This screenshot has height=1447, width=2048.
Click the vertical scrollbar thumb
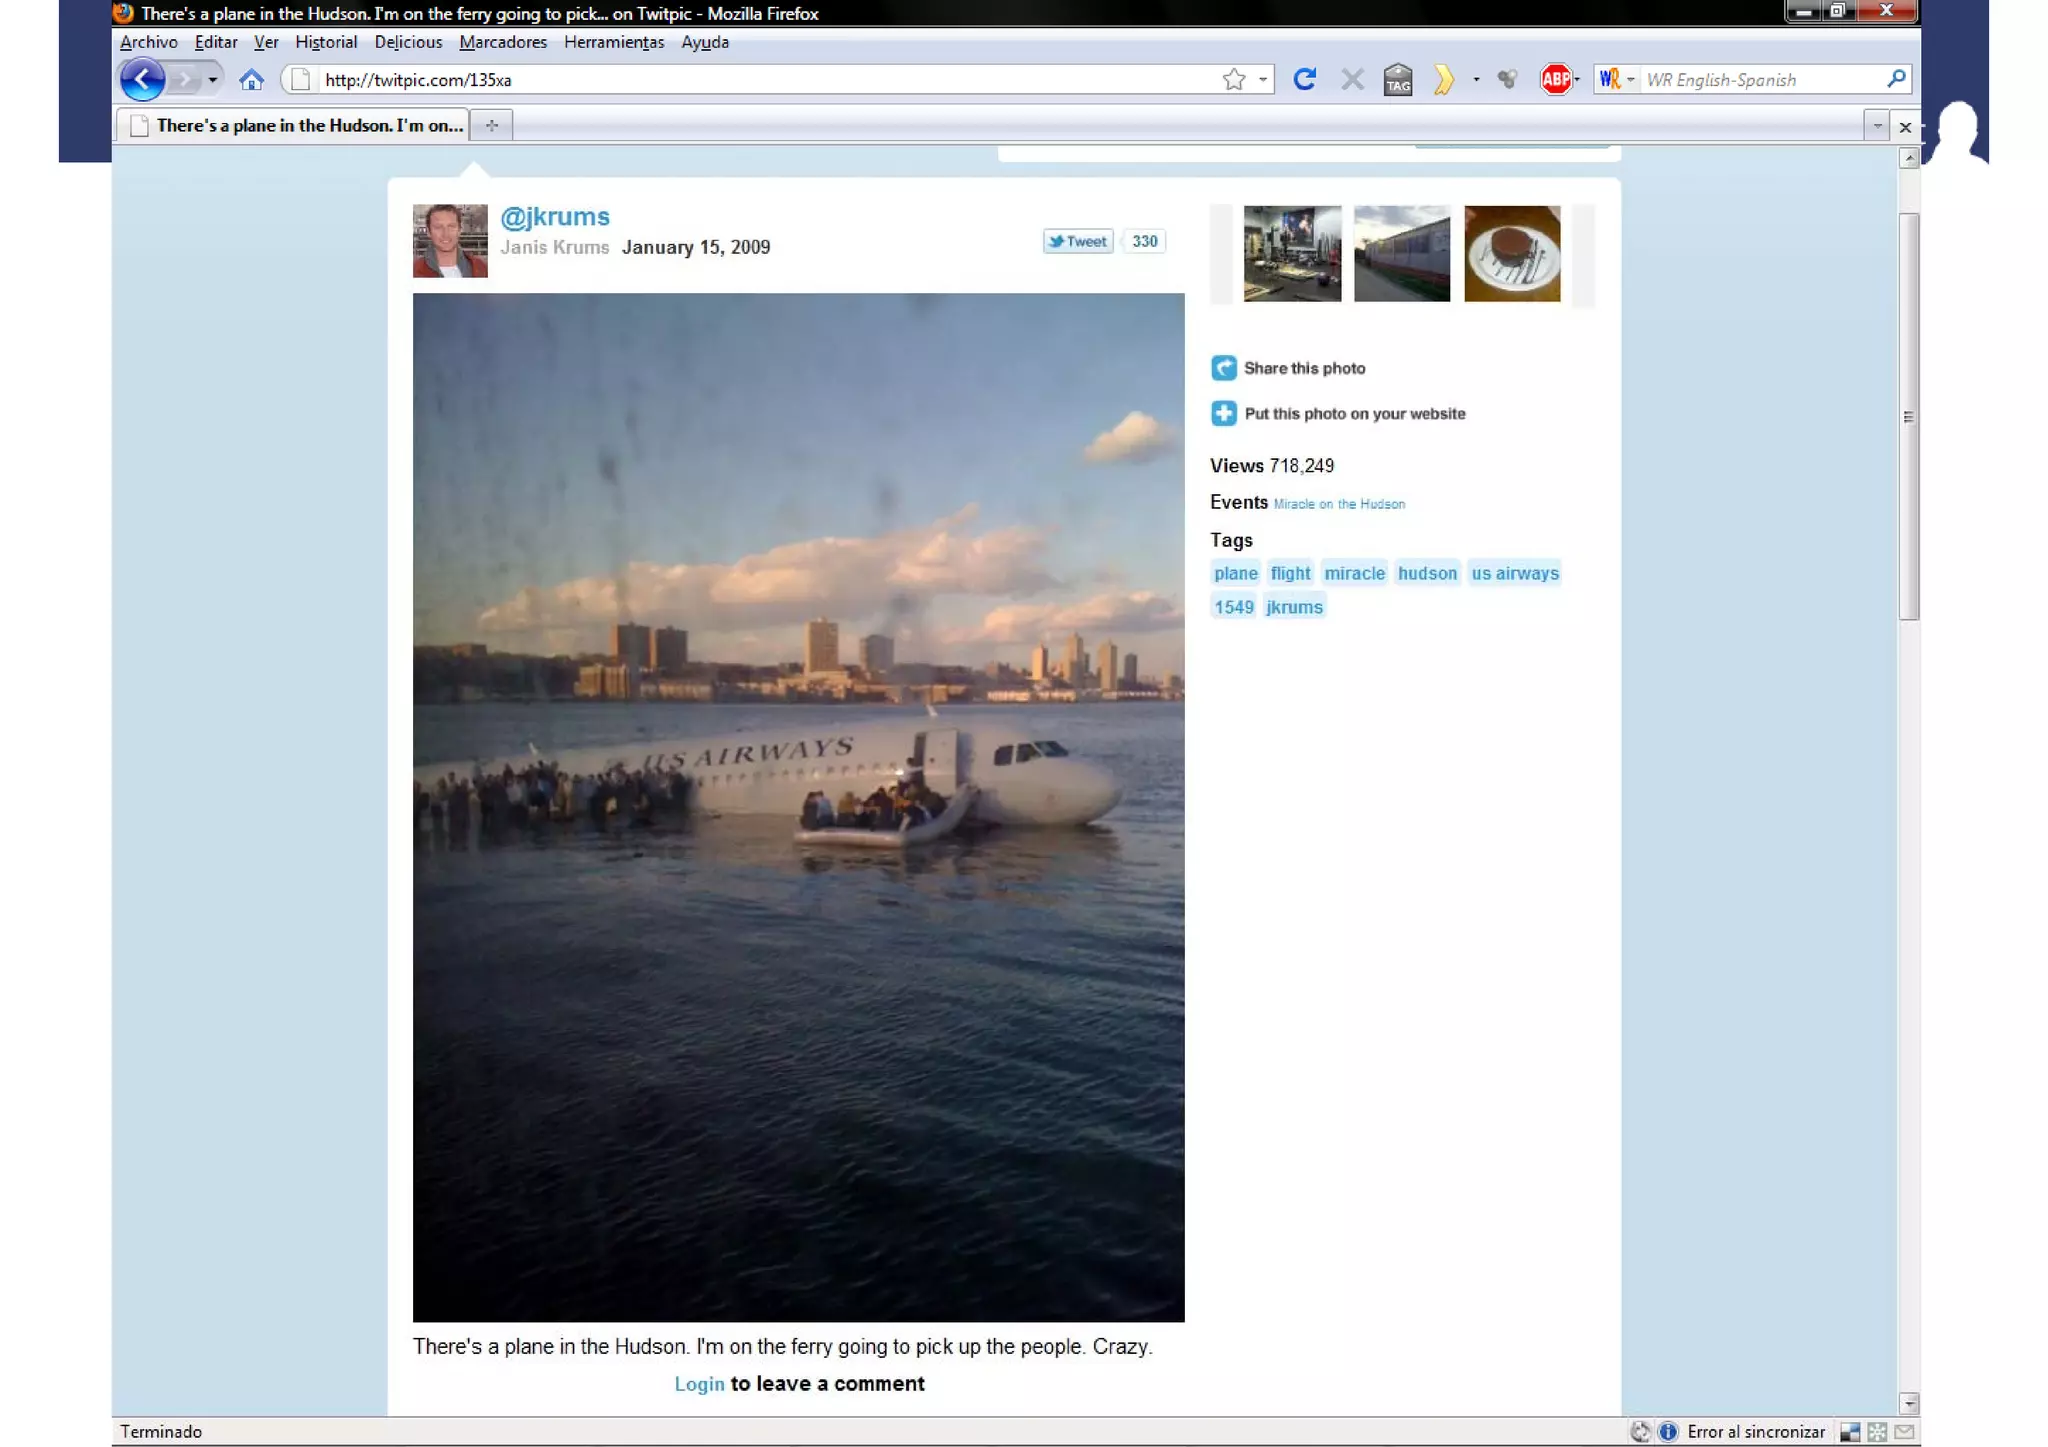pyautogui.click(x=1908, y=416)
